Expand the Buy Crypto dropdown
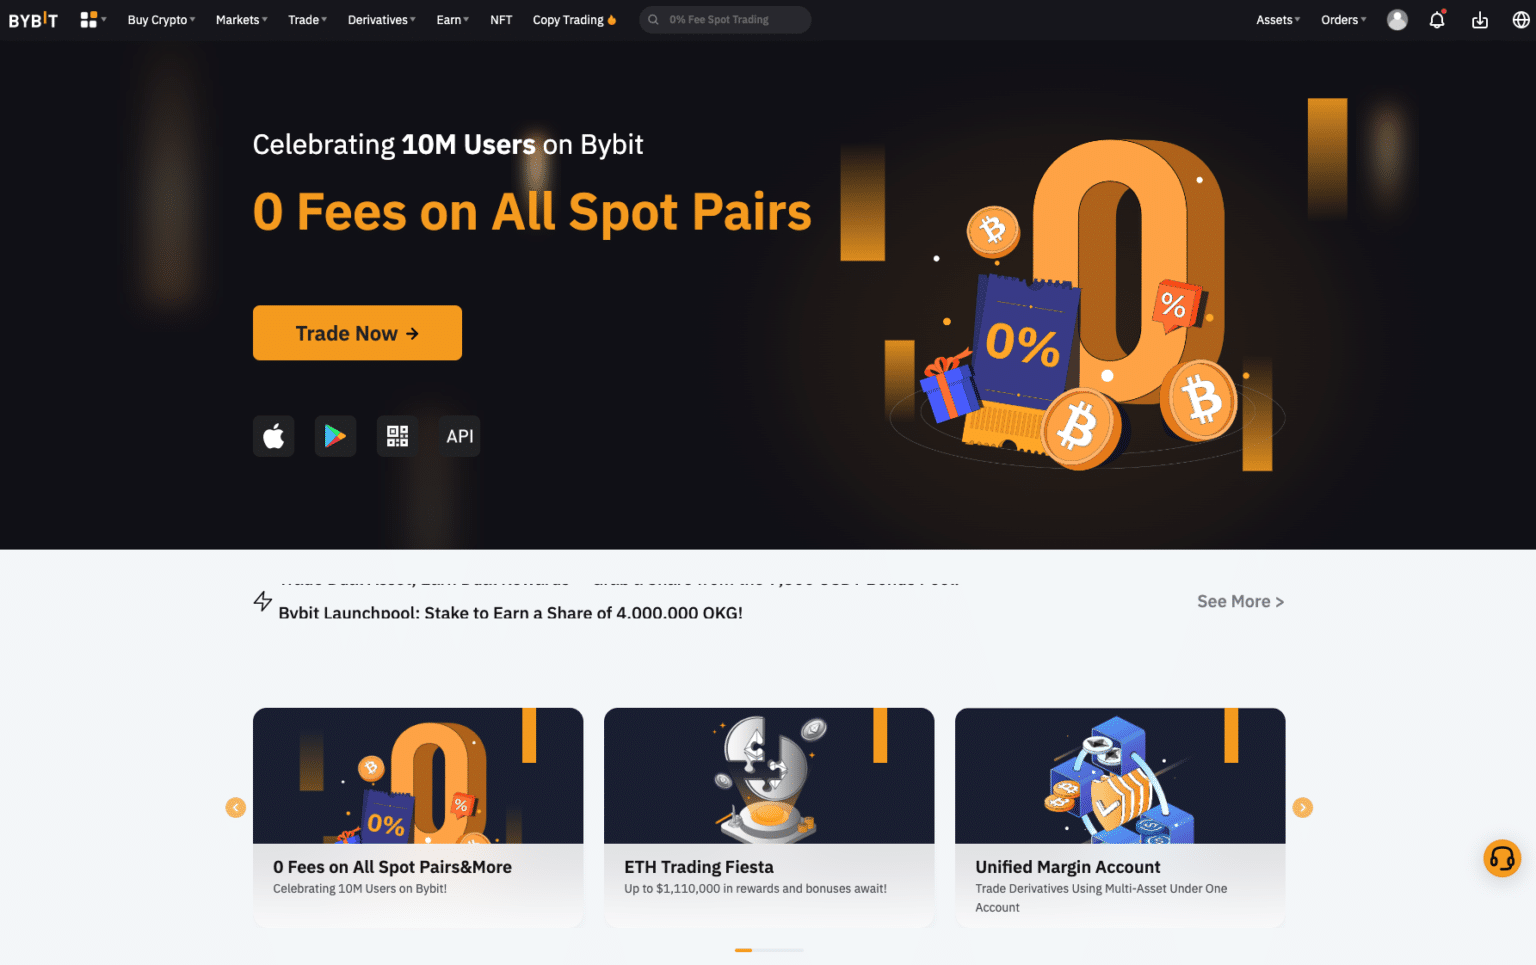Screen dimensions: 1536x965 click(x=161, y=20)
